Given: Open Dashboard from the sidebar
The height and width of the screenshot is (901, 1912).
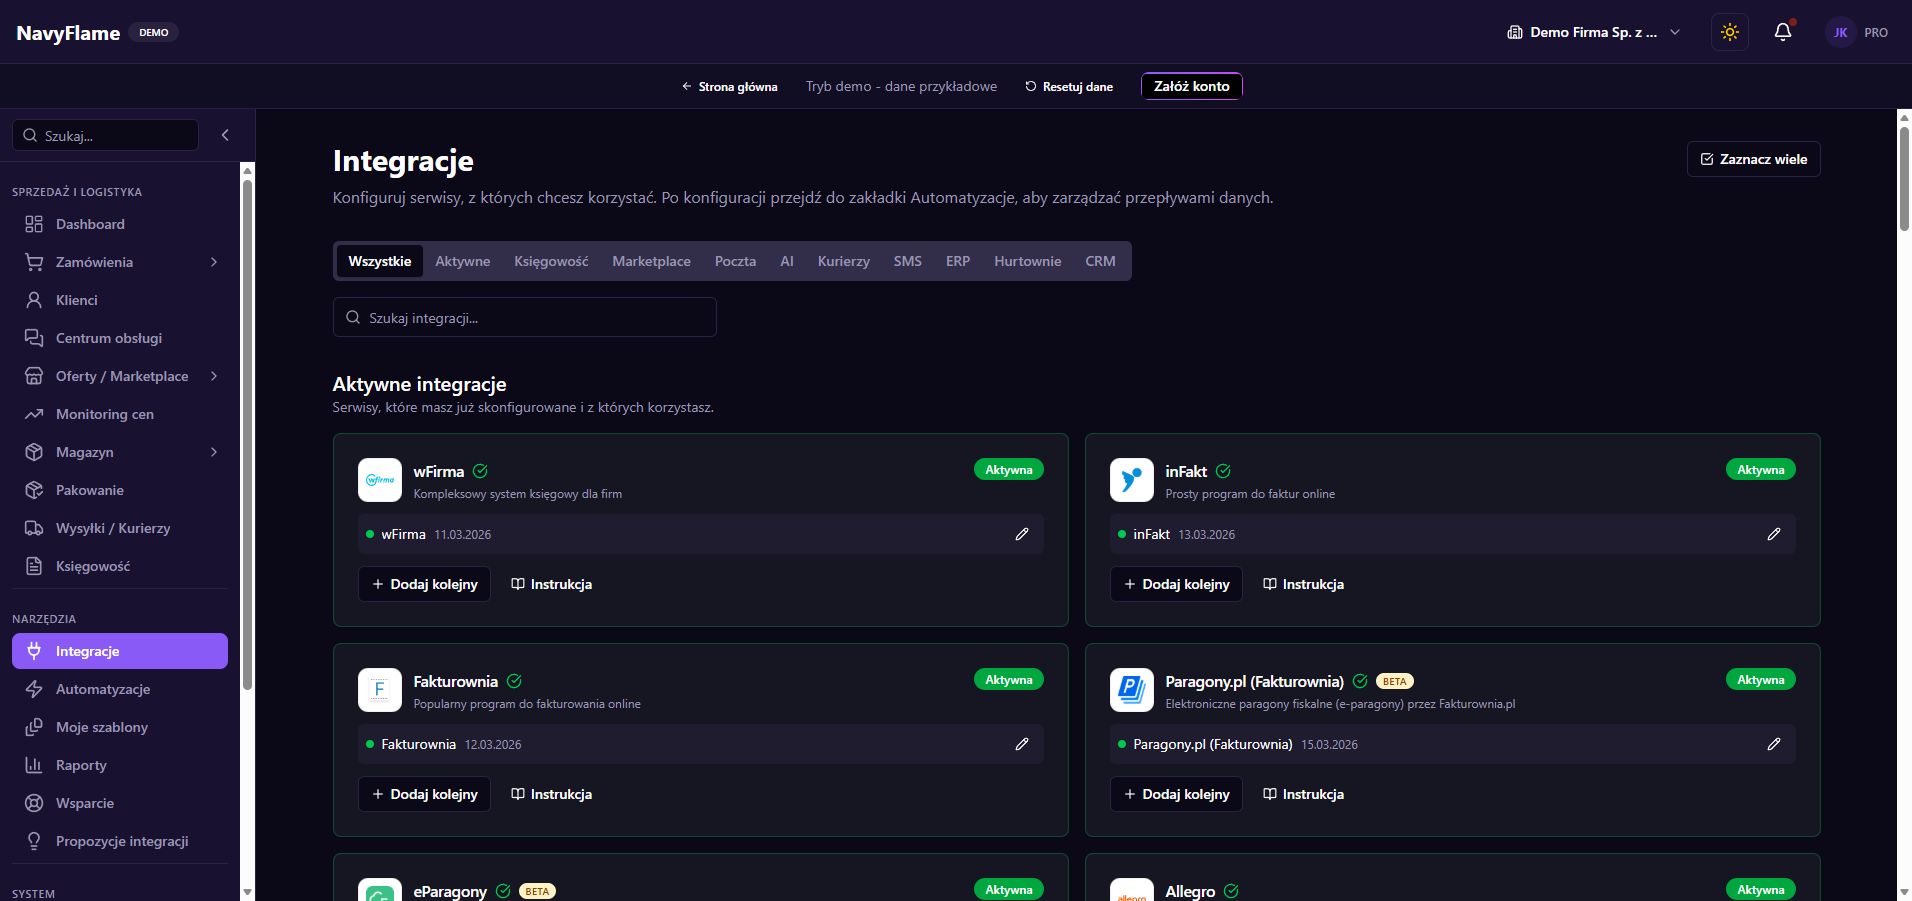Looking at the screenshot, I should coord(120,224).
